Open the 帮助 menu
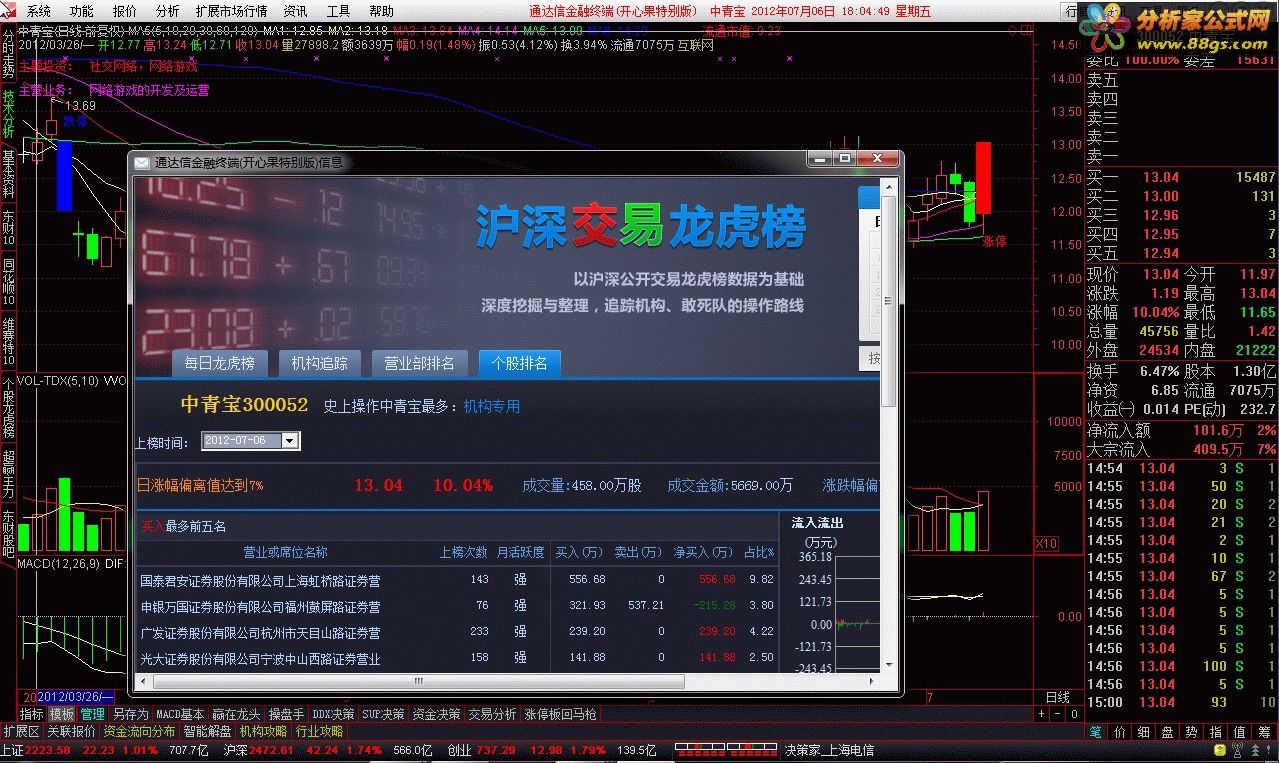The height and width of the screenshot is (763, 1279). (381, 11)
